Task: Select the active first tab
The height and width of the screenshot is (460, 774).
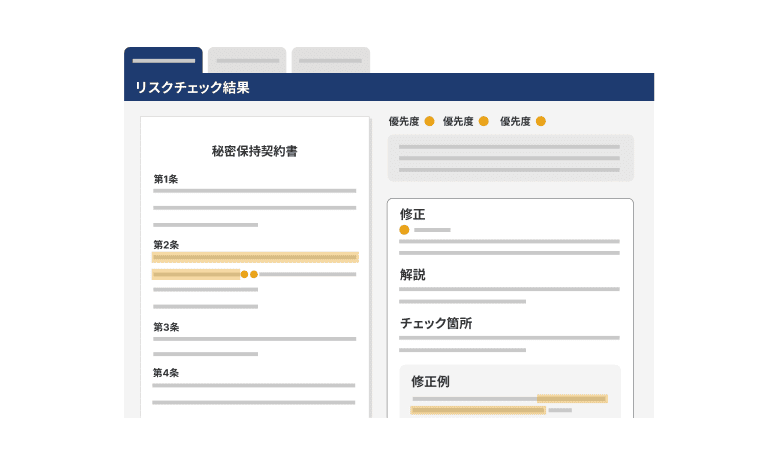Action: click(163, 60)
